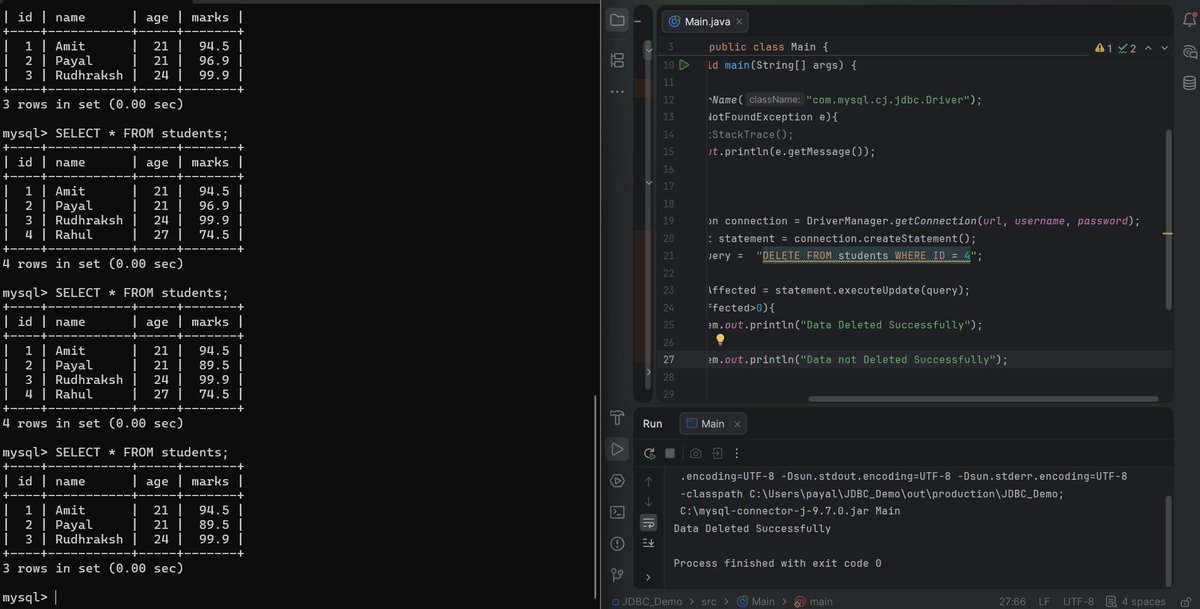Toggle soft-wrap in the Run console

(648, 522)
